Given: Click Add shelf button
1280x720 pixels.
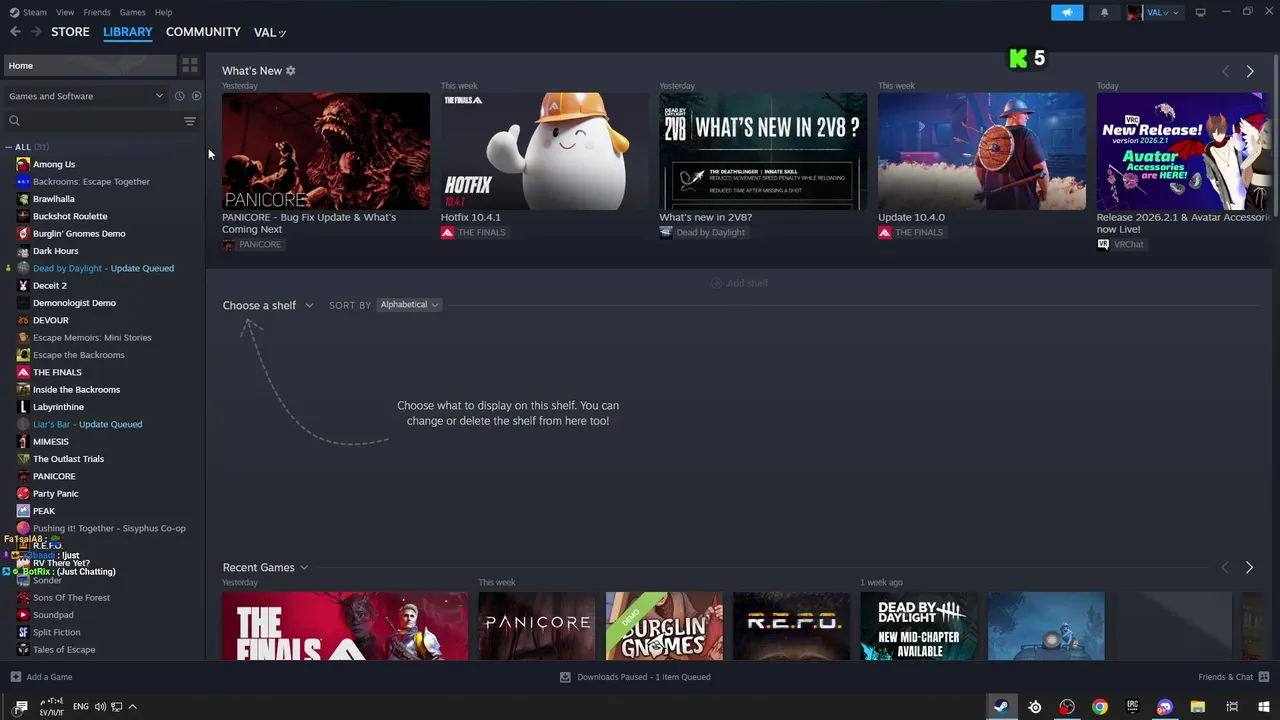Looking at the screenshot, I should pyautogui.click(x=739, y=283).
